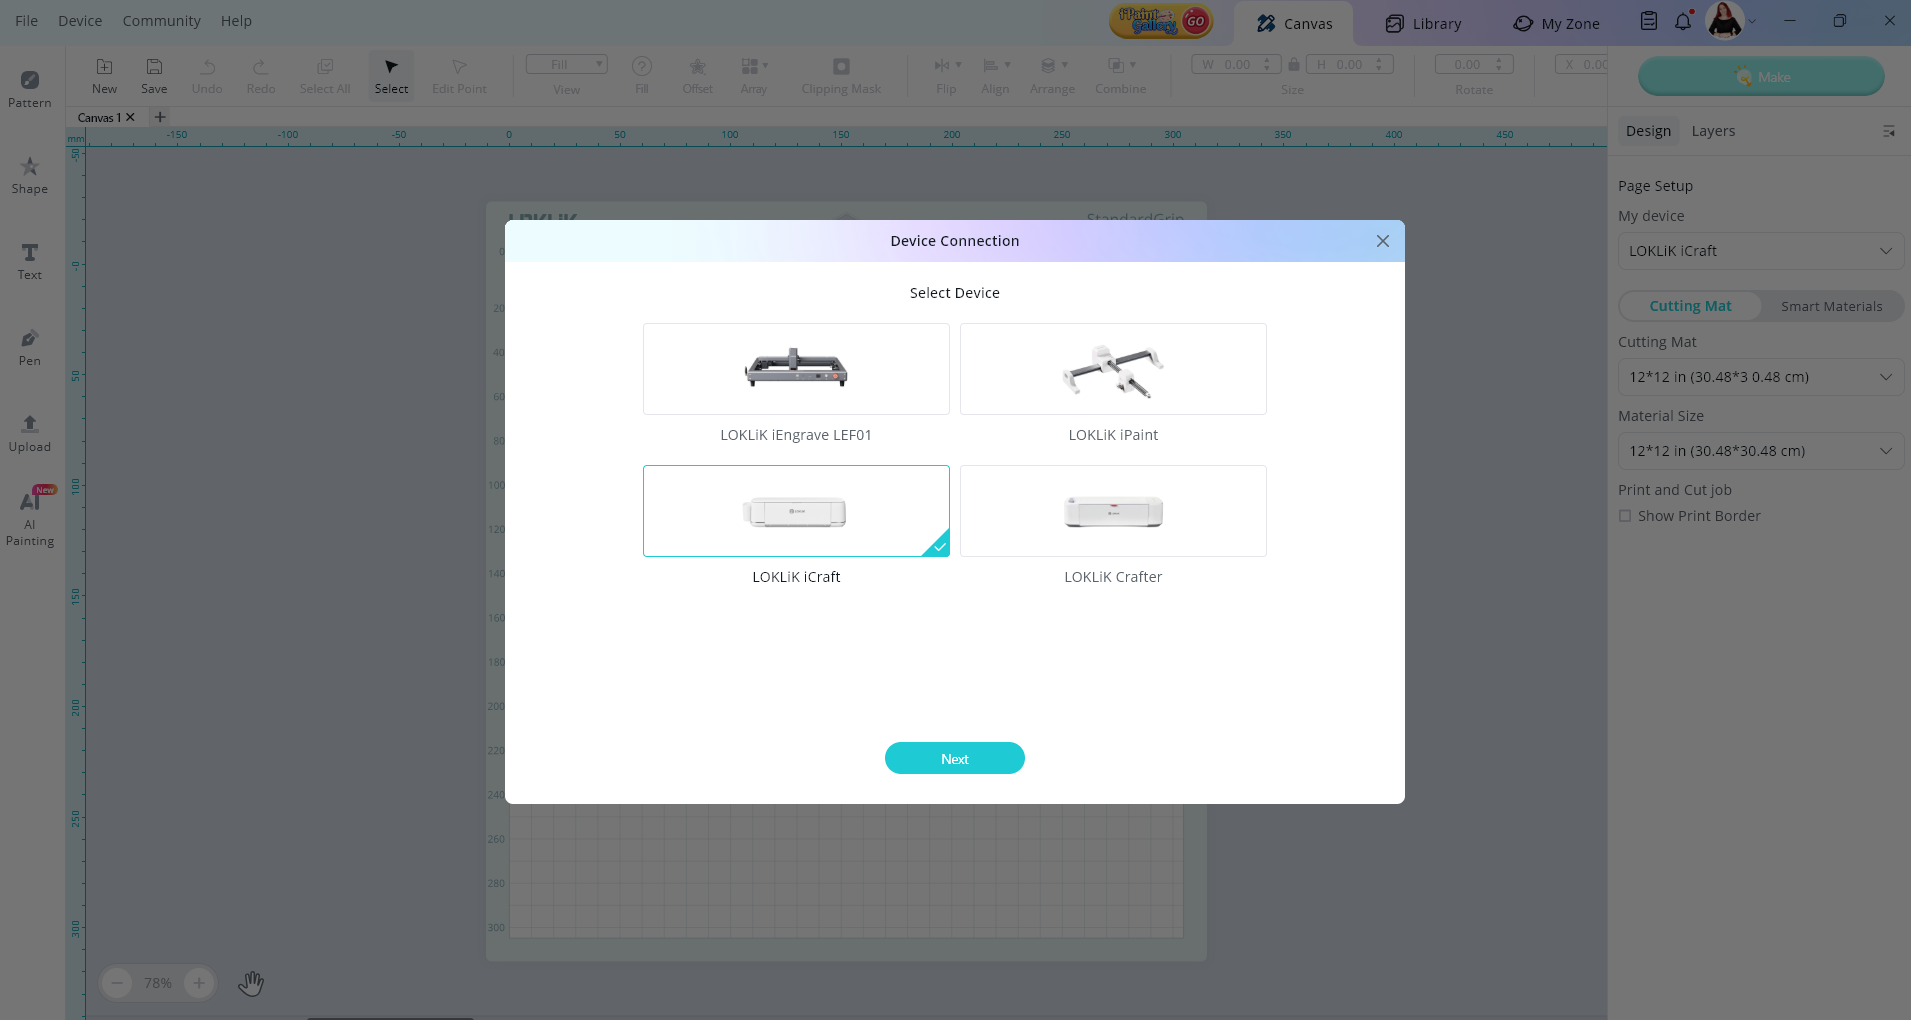Choose the Text tool
The width and height of the screenshot is (1911, 1020).
29,260
